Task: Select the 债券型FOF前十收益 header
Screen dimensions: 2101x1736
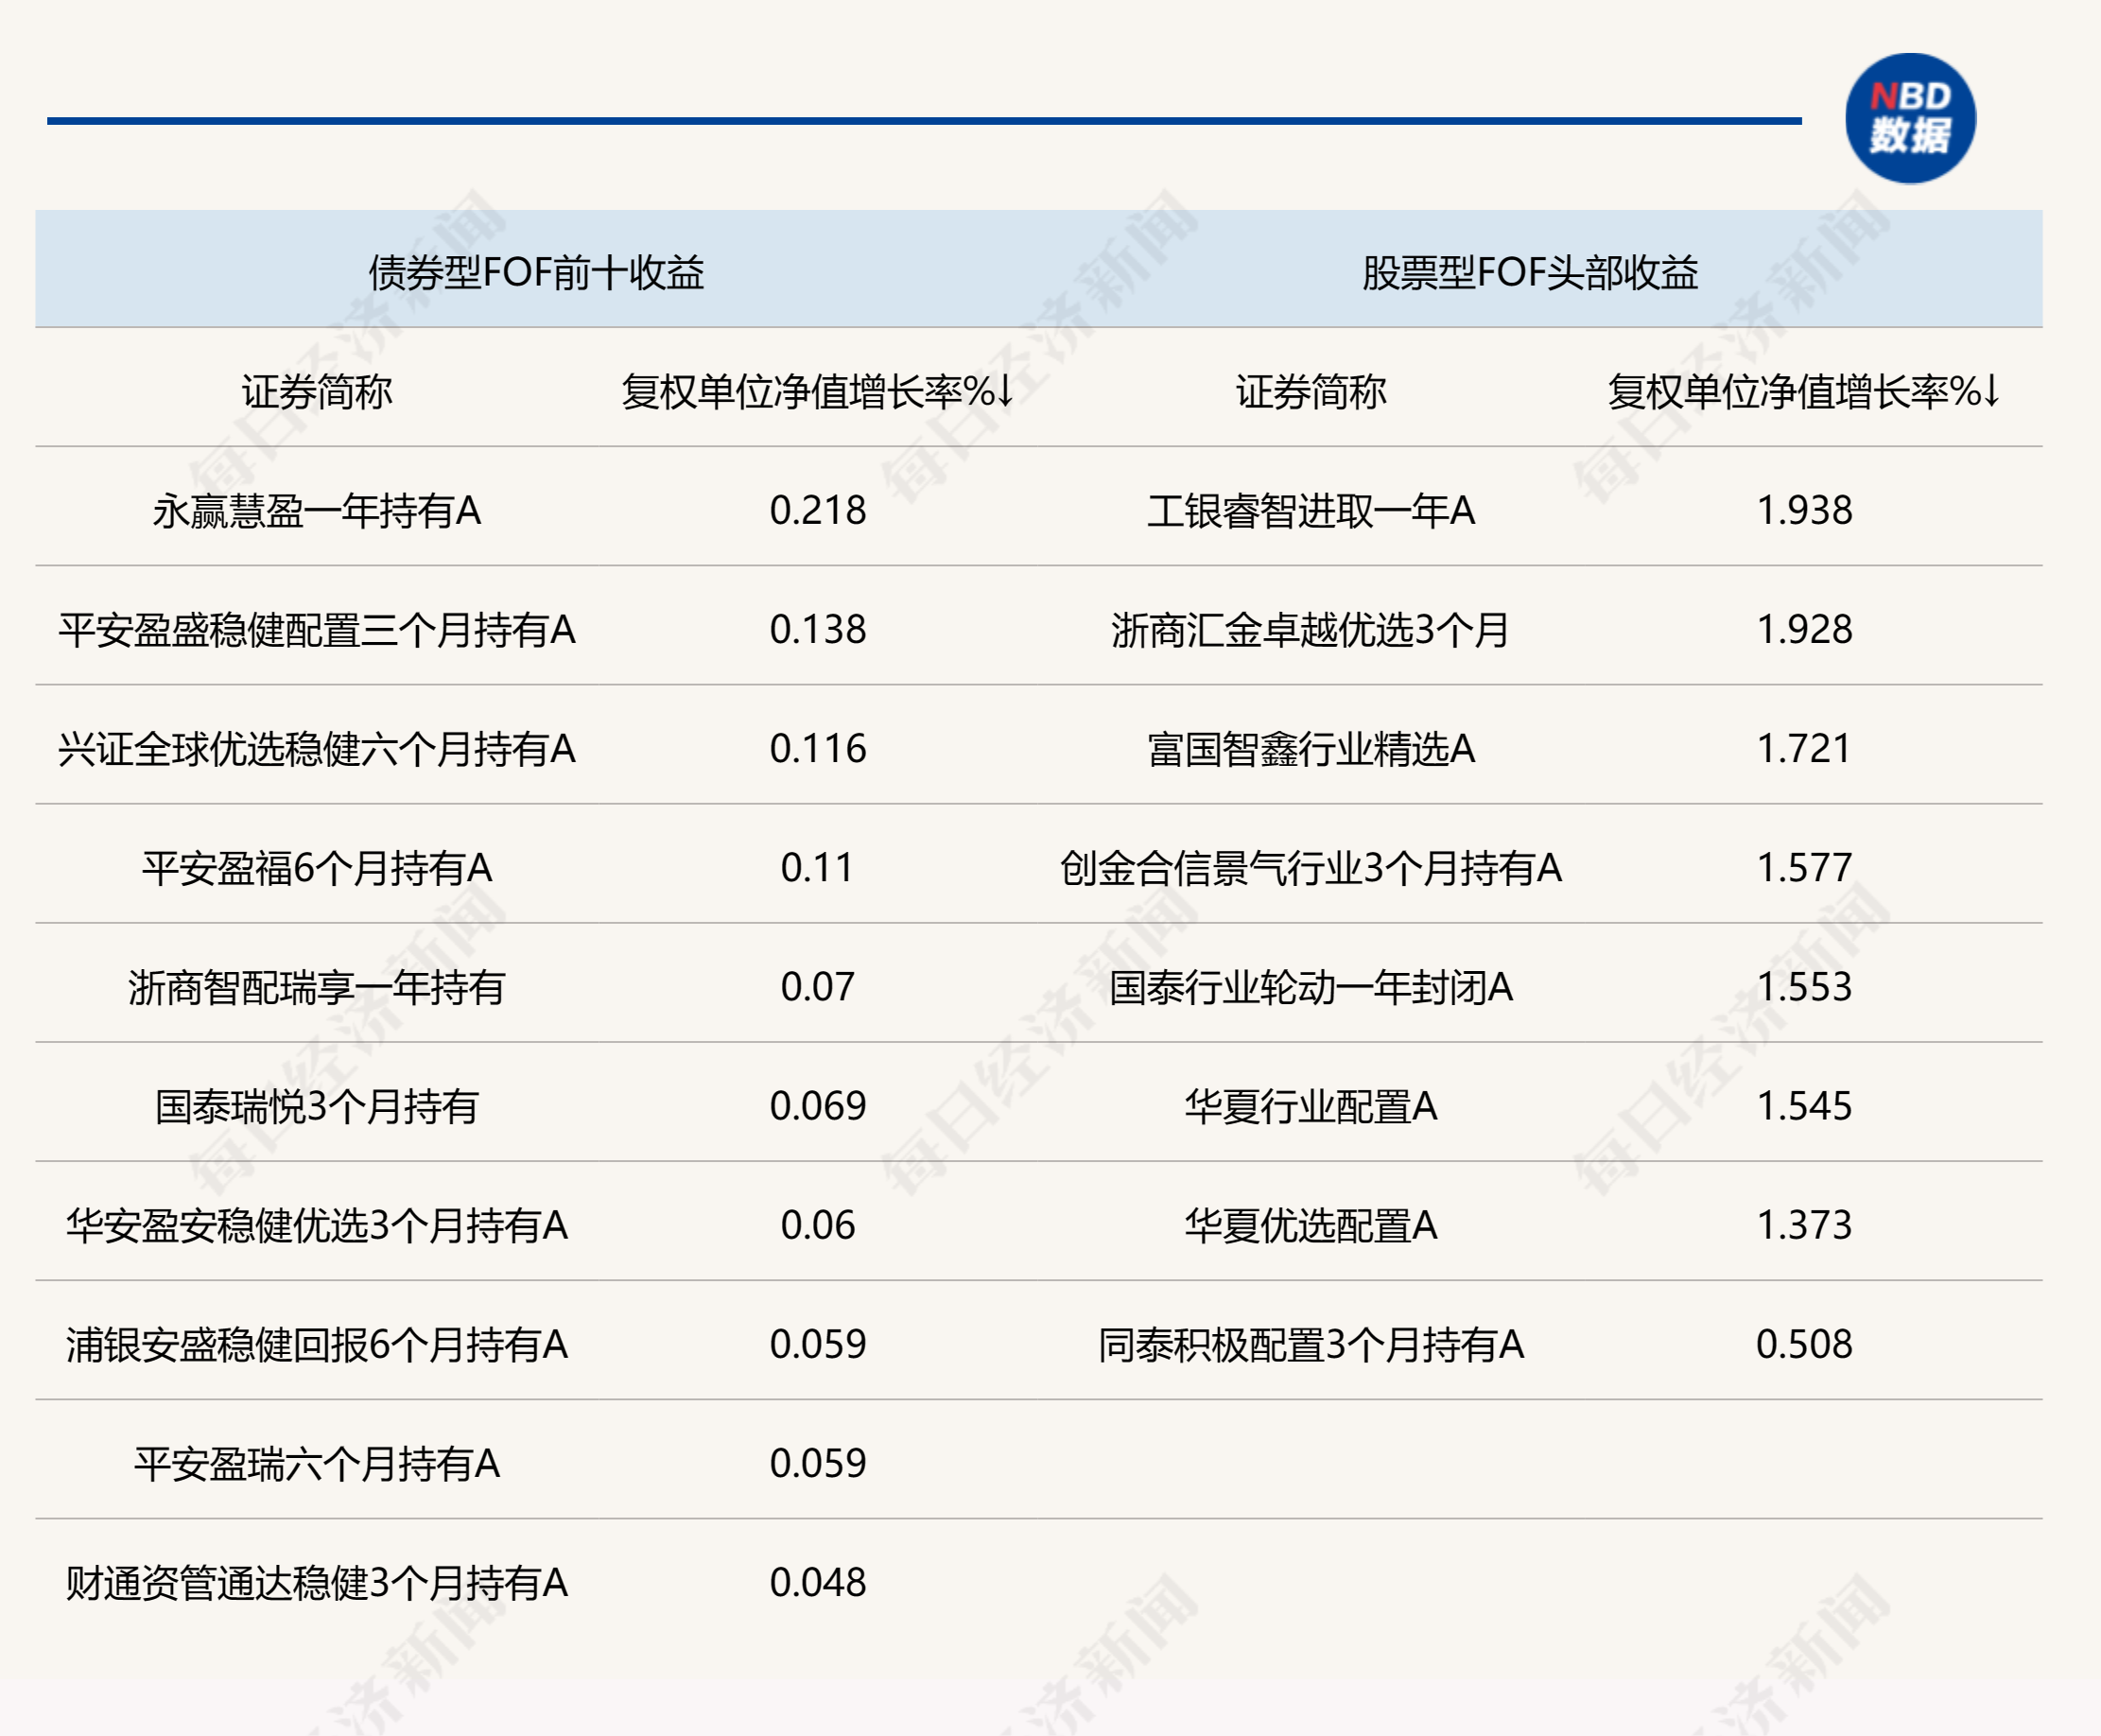Action: [x=536, y=272]
